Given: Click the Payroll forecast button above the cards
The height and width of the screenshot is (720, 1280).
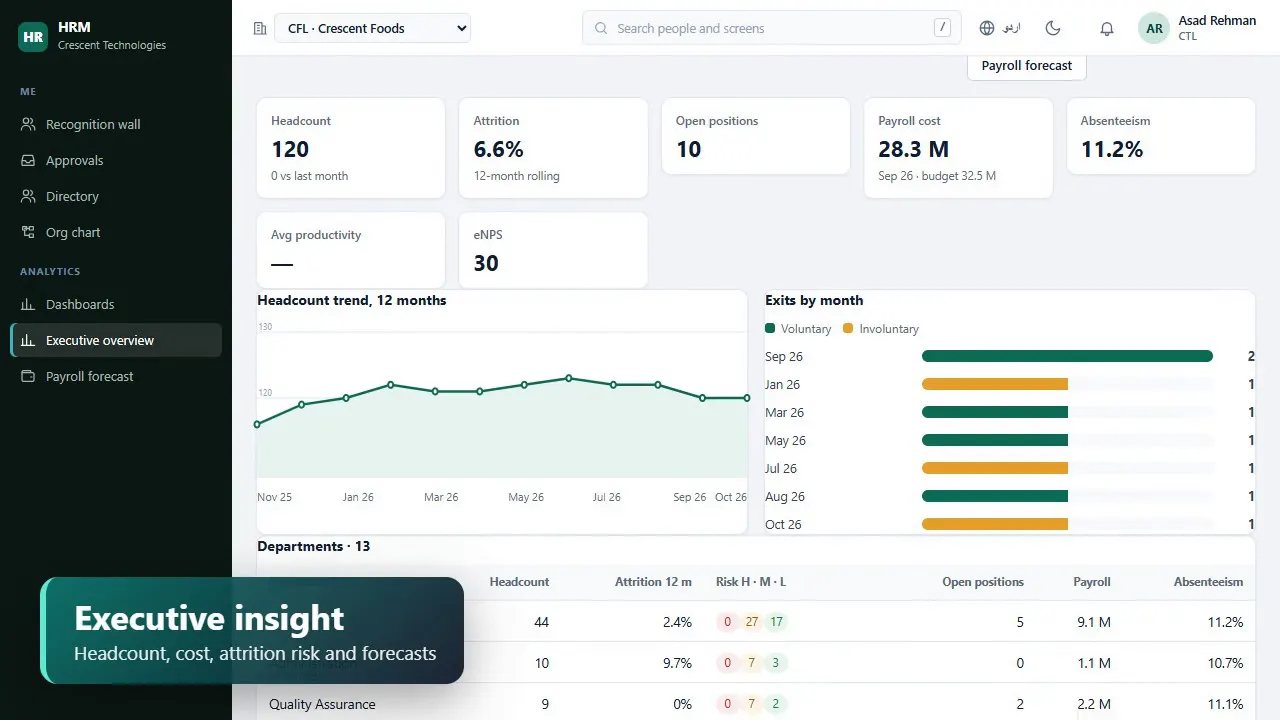Looking at the screenshot, I should coord(1026,65).
